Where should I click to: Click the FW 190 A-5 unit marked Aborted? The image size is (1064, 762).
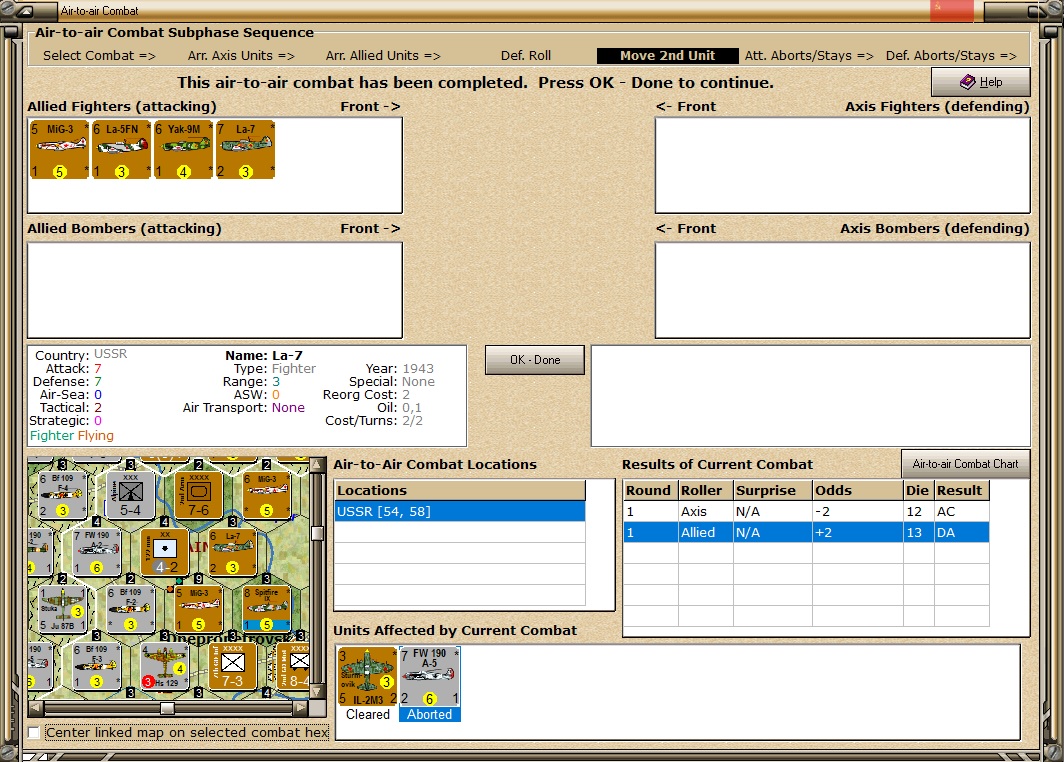pyautogui.click(x=430, y=677)
